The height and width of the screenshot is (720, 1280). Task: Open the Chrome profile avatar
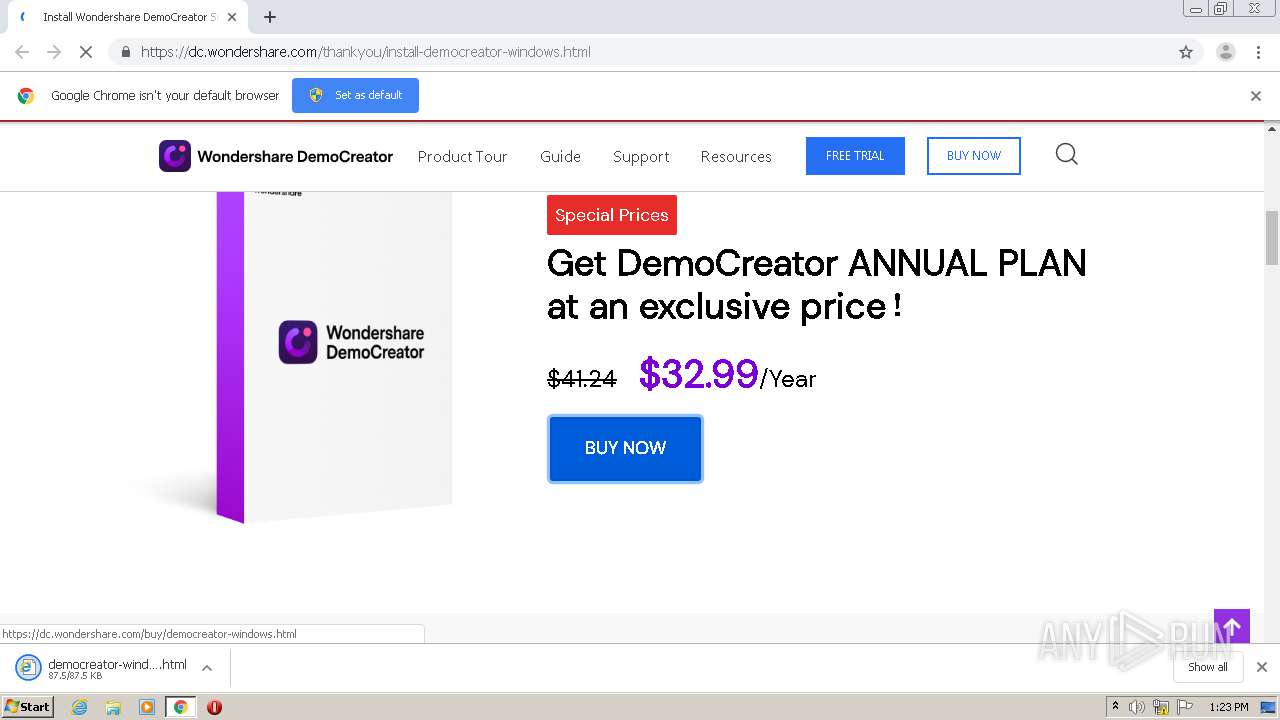pyautogui.click(x=1226, y=52)
